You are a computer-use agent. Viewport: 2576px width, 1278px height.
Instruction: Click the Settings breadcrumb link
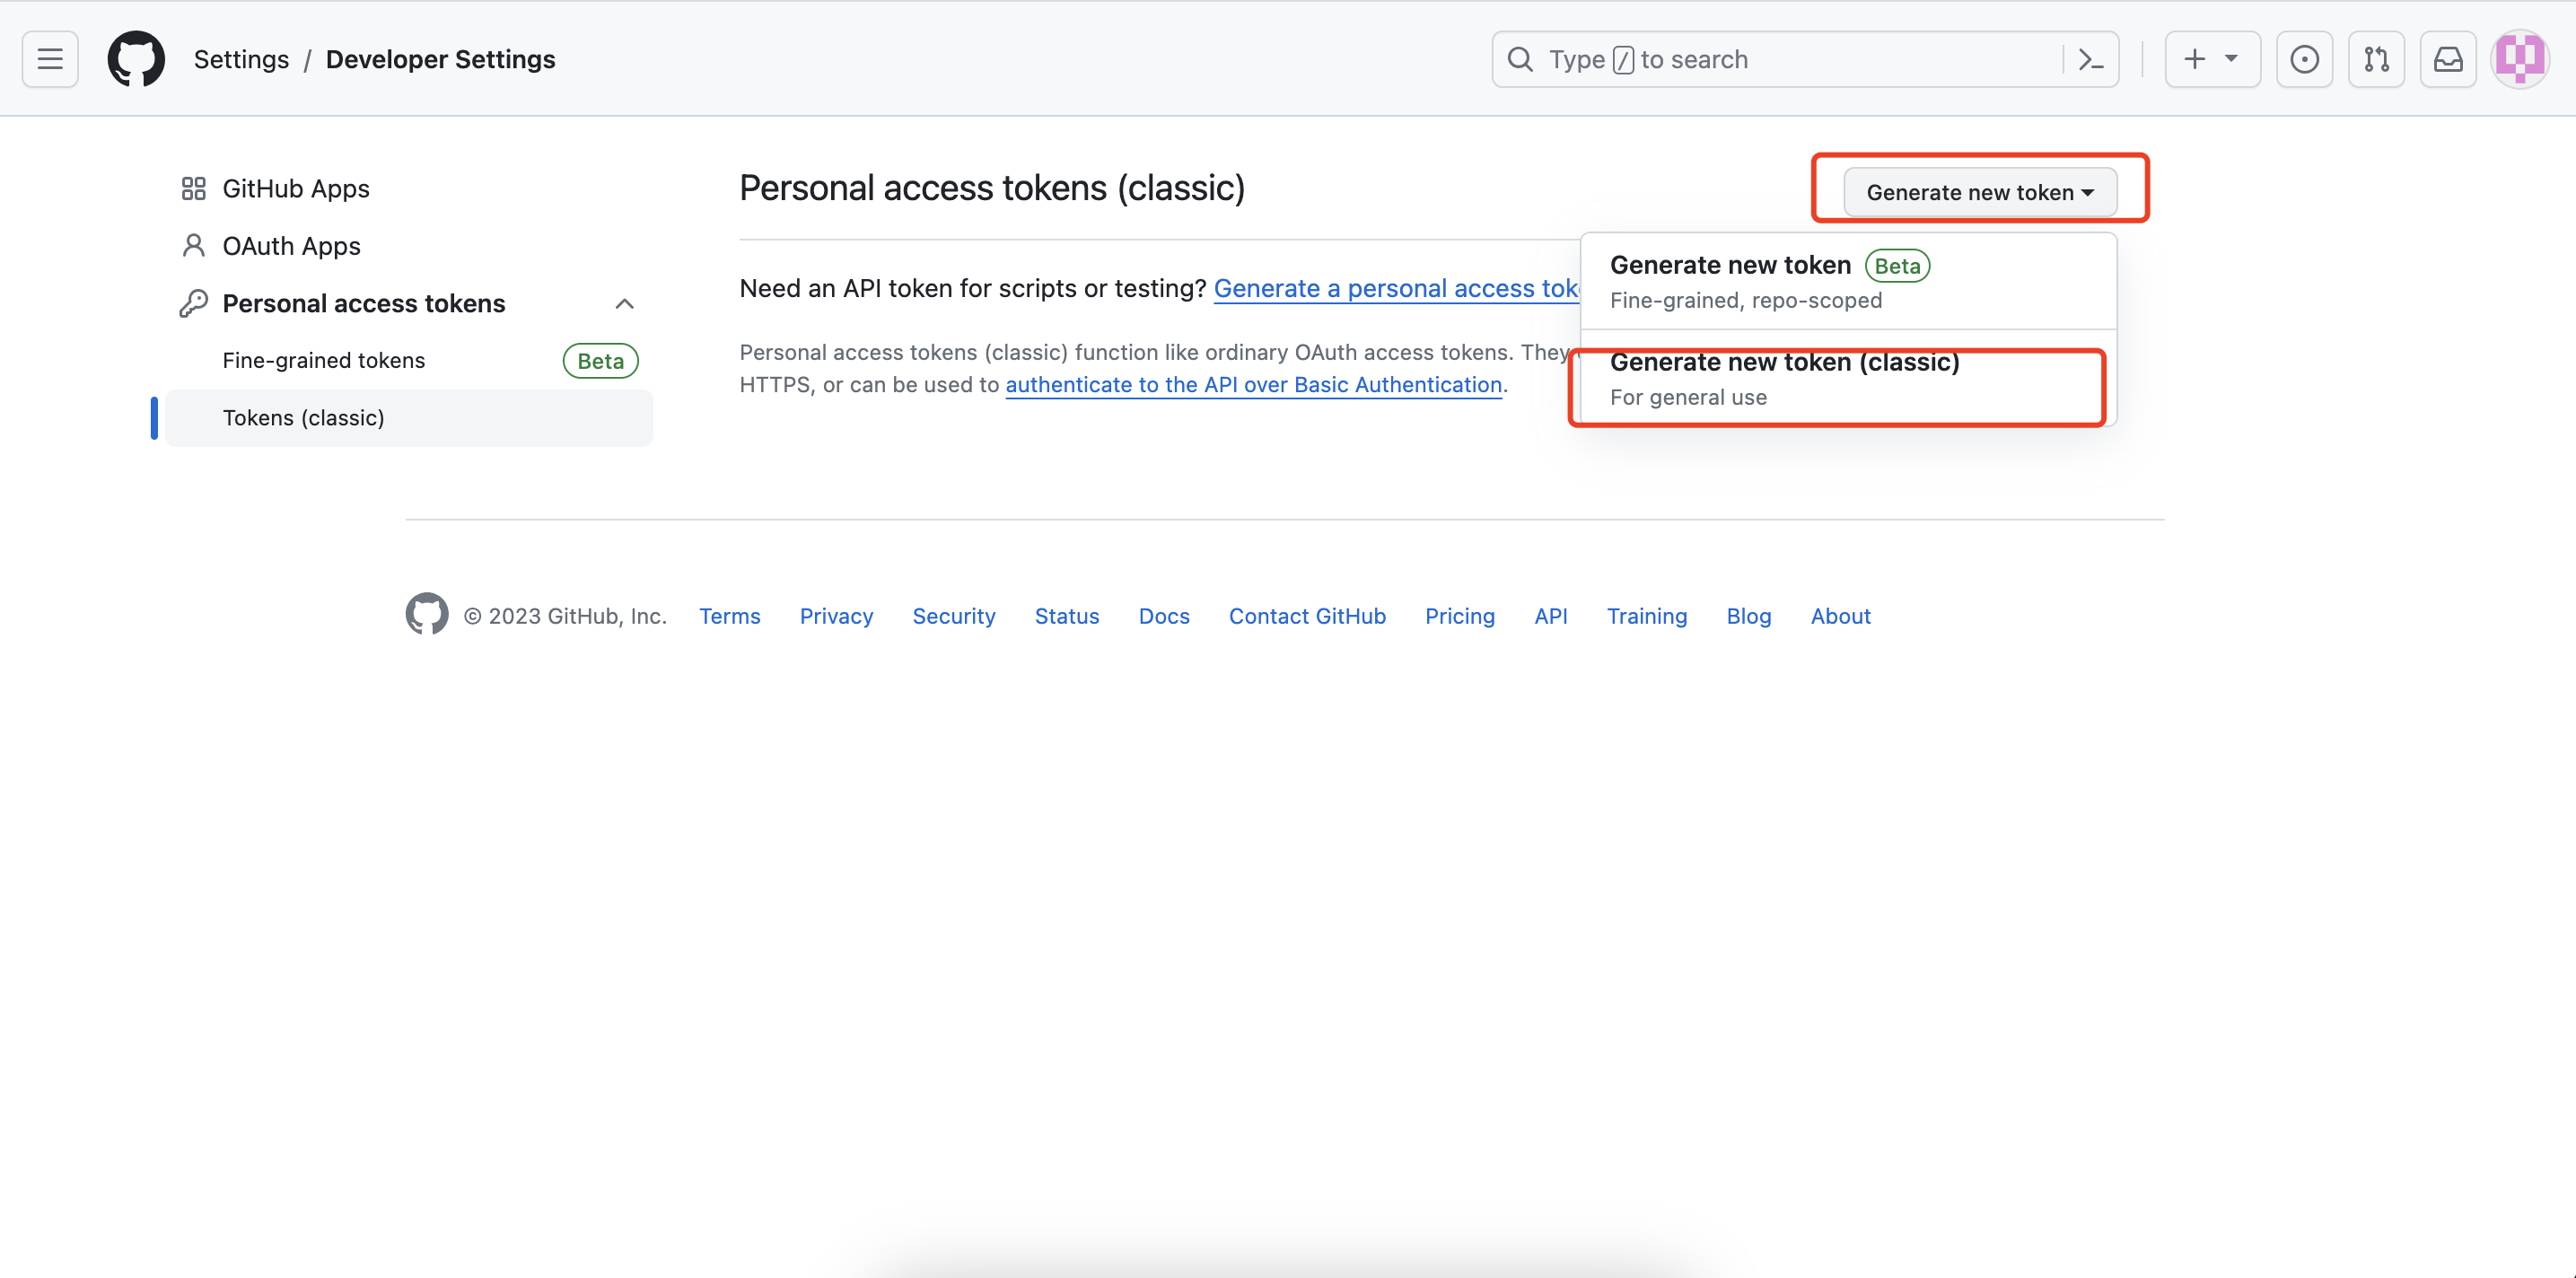[x=241, y=60]
